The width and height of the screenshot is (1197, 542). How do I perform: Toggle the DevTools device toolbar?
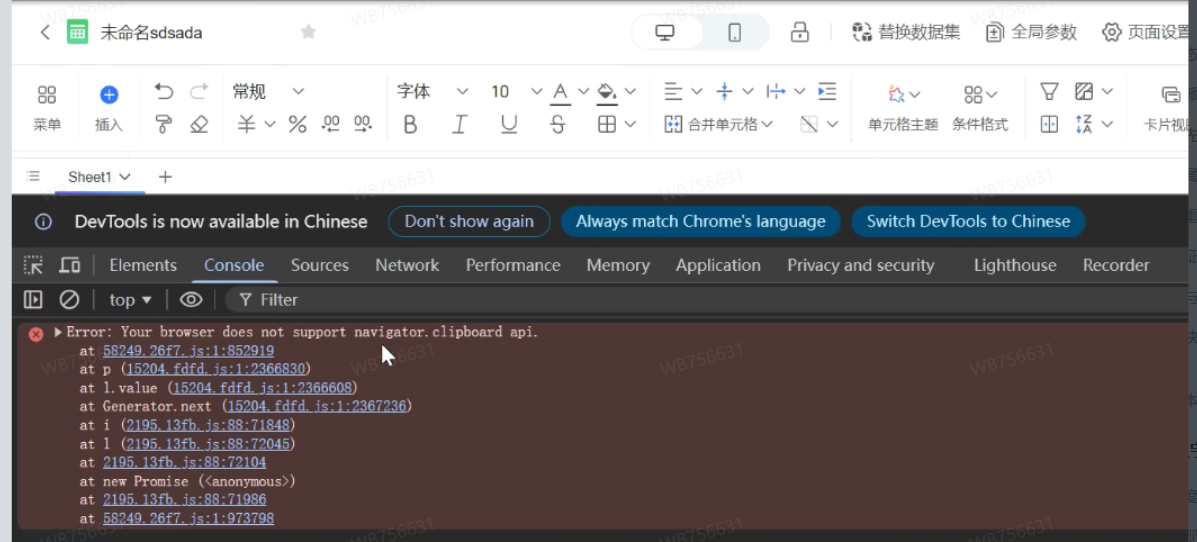tap(70, 265)
